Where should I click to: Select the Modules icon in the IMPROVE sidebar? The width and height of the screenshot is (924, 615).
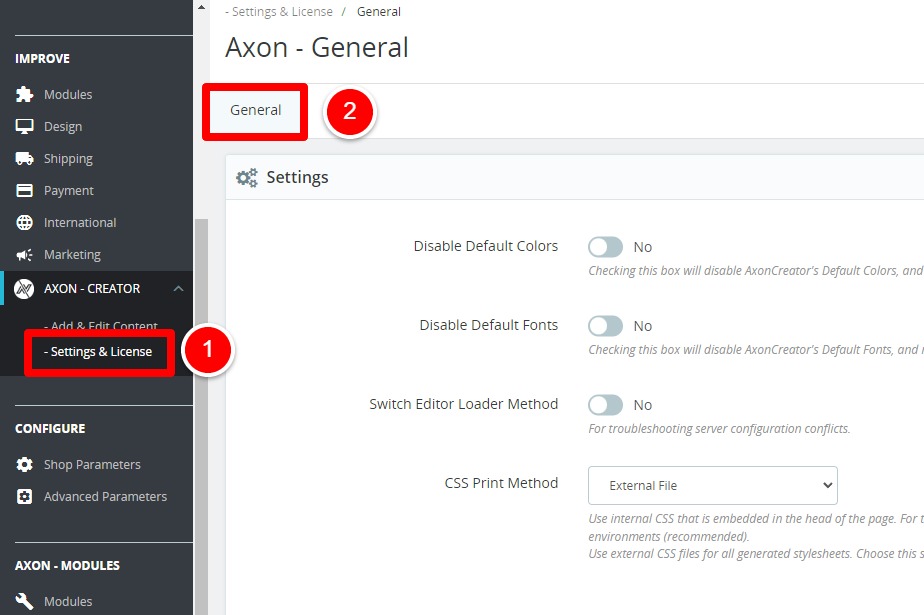coord(25,94)
